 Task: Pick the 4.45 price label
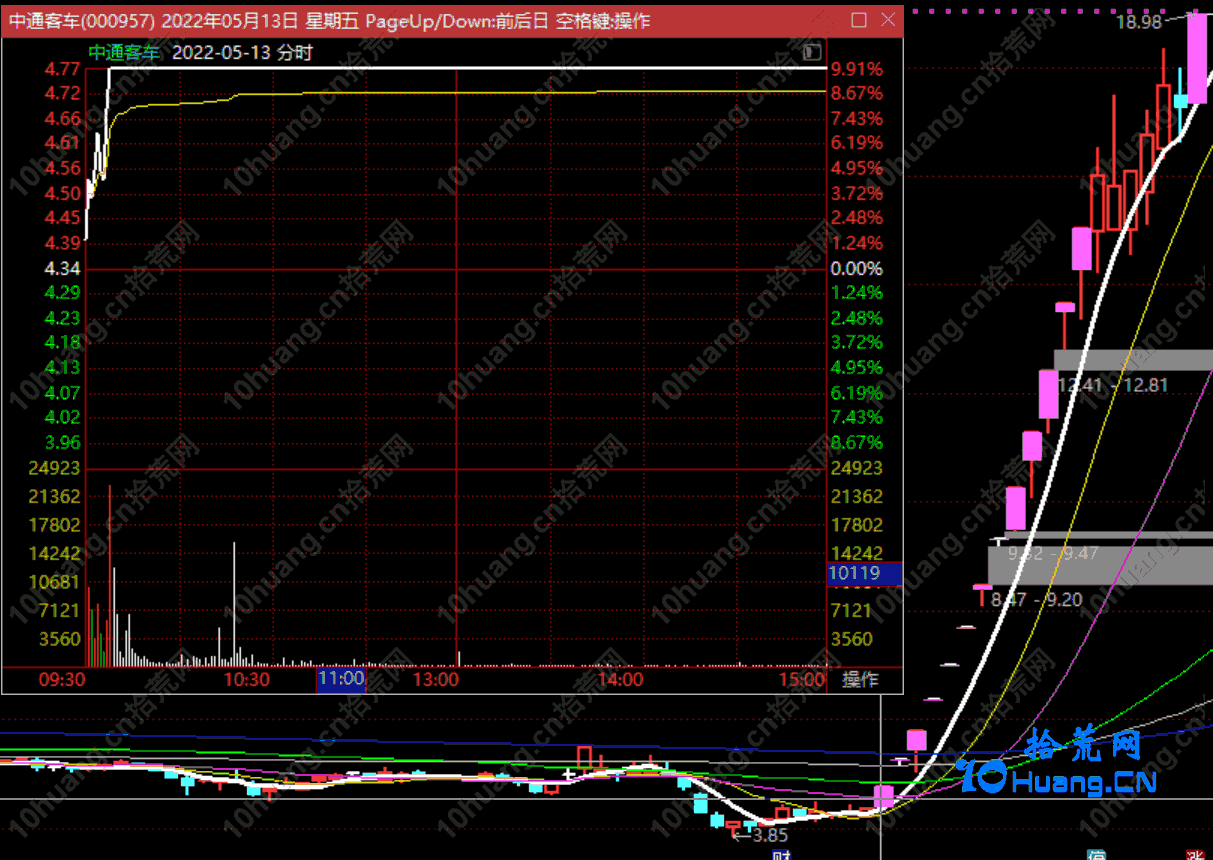pos(63,218)
